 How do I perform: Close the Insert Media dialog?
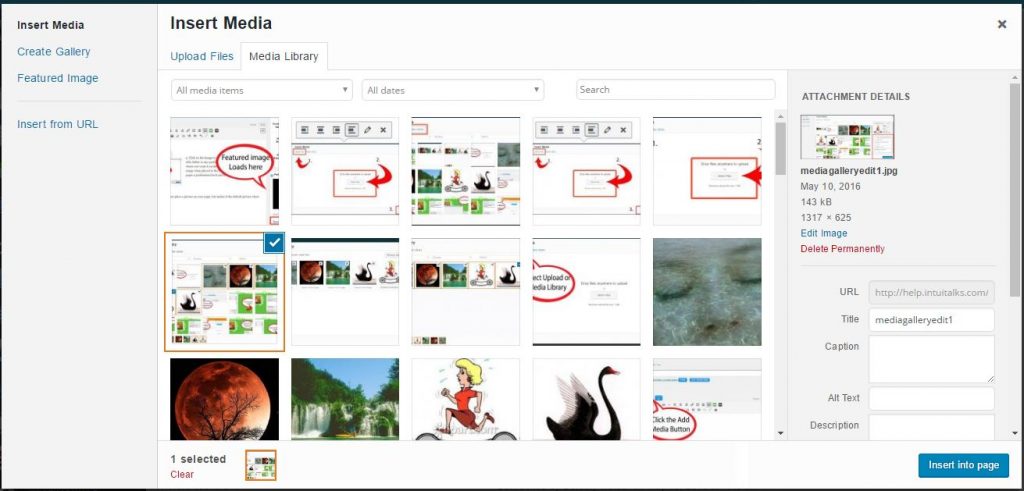point(1001,24)
